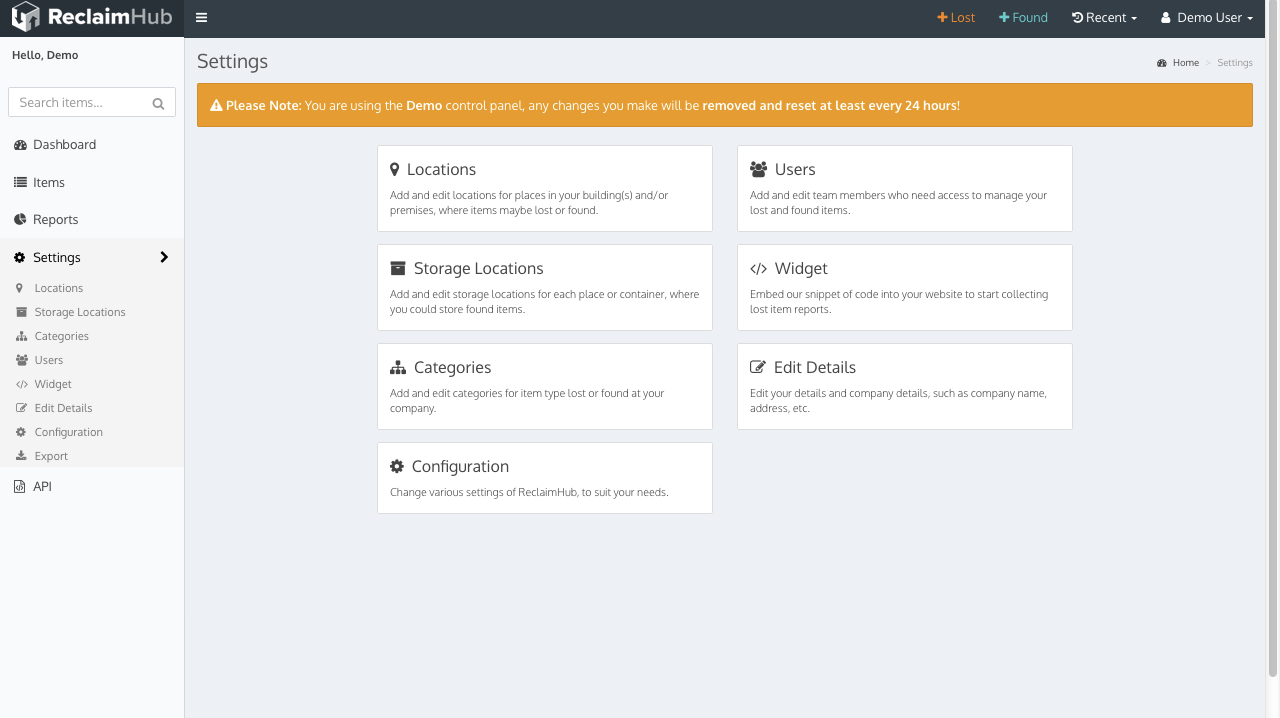The width and height of the screenshot is (1280, 718).
Task: Open the Storage Locations card heading
Action: (x=479, y=269)
